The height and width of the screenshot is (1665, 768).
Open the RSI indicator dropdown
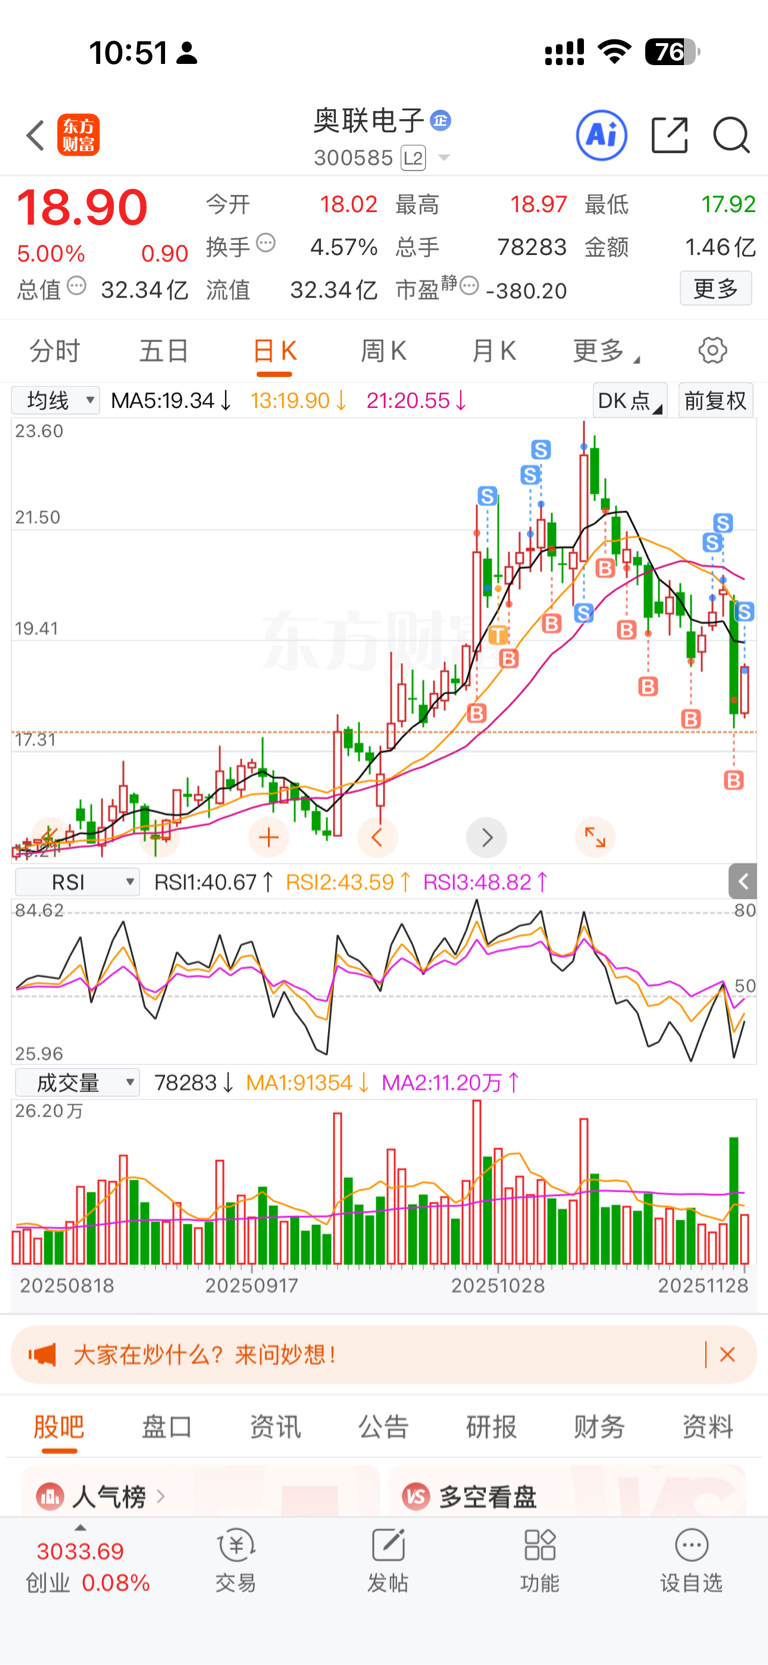point(77,882)
